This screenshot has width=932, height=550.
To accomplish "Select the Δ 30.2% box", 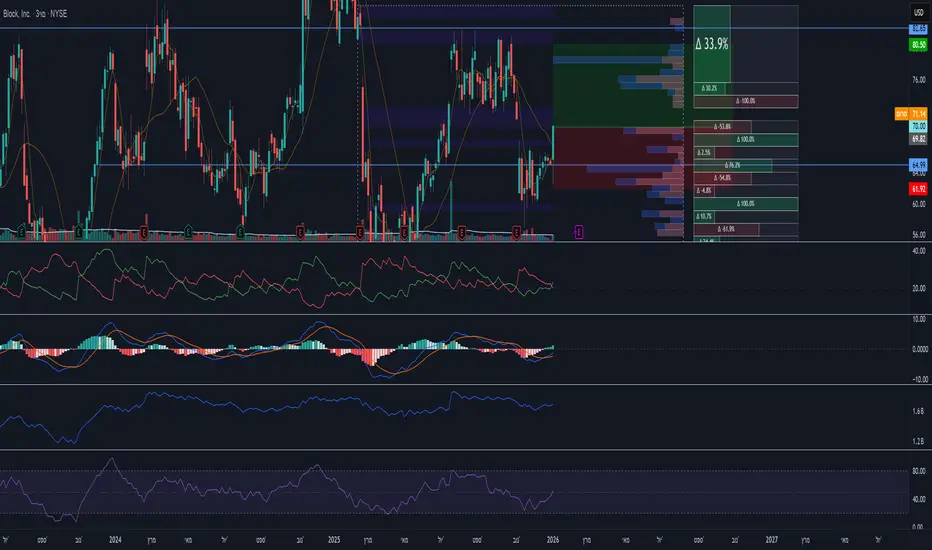I will [x=709, y=88].
